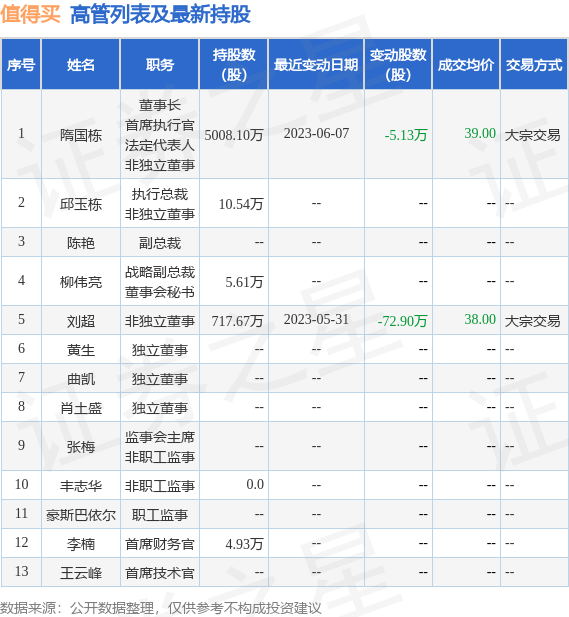This screenshot has height=617, width=569.
Task: Click 大宗交易 in 刘超's row
Action: [532, 321]
